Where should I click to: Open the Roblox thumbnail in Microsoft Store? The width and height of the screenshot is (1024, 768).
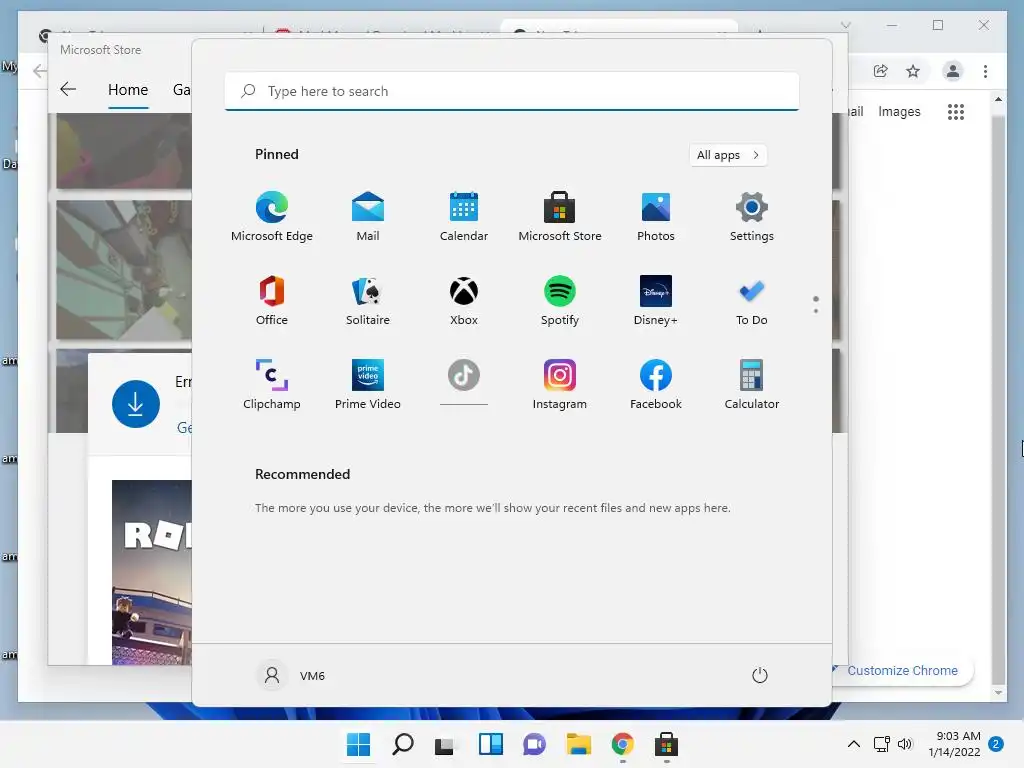tap(152, 573)
